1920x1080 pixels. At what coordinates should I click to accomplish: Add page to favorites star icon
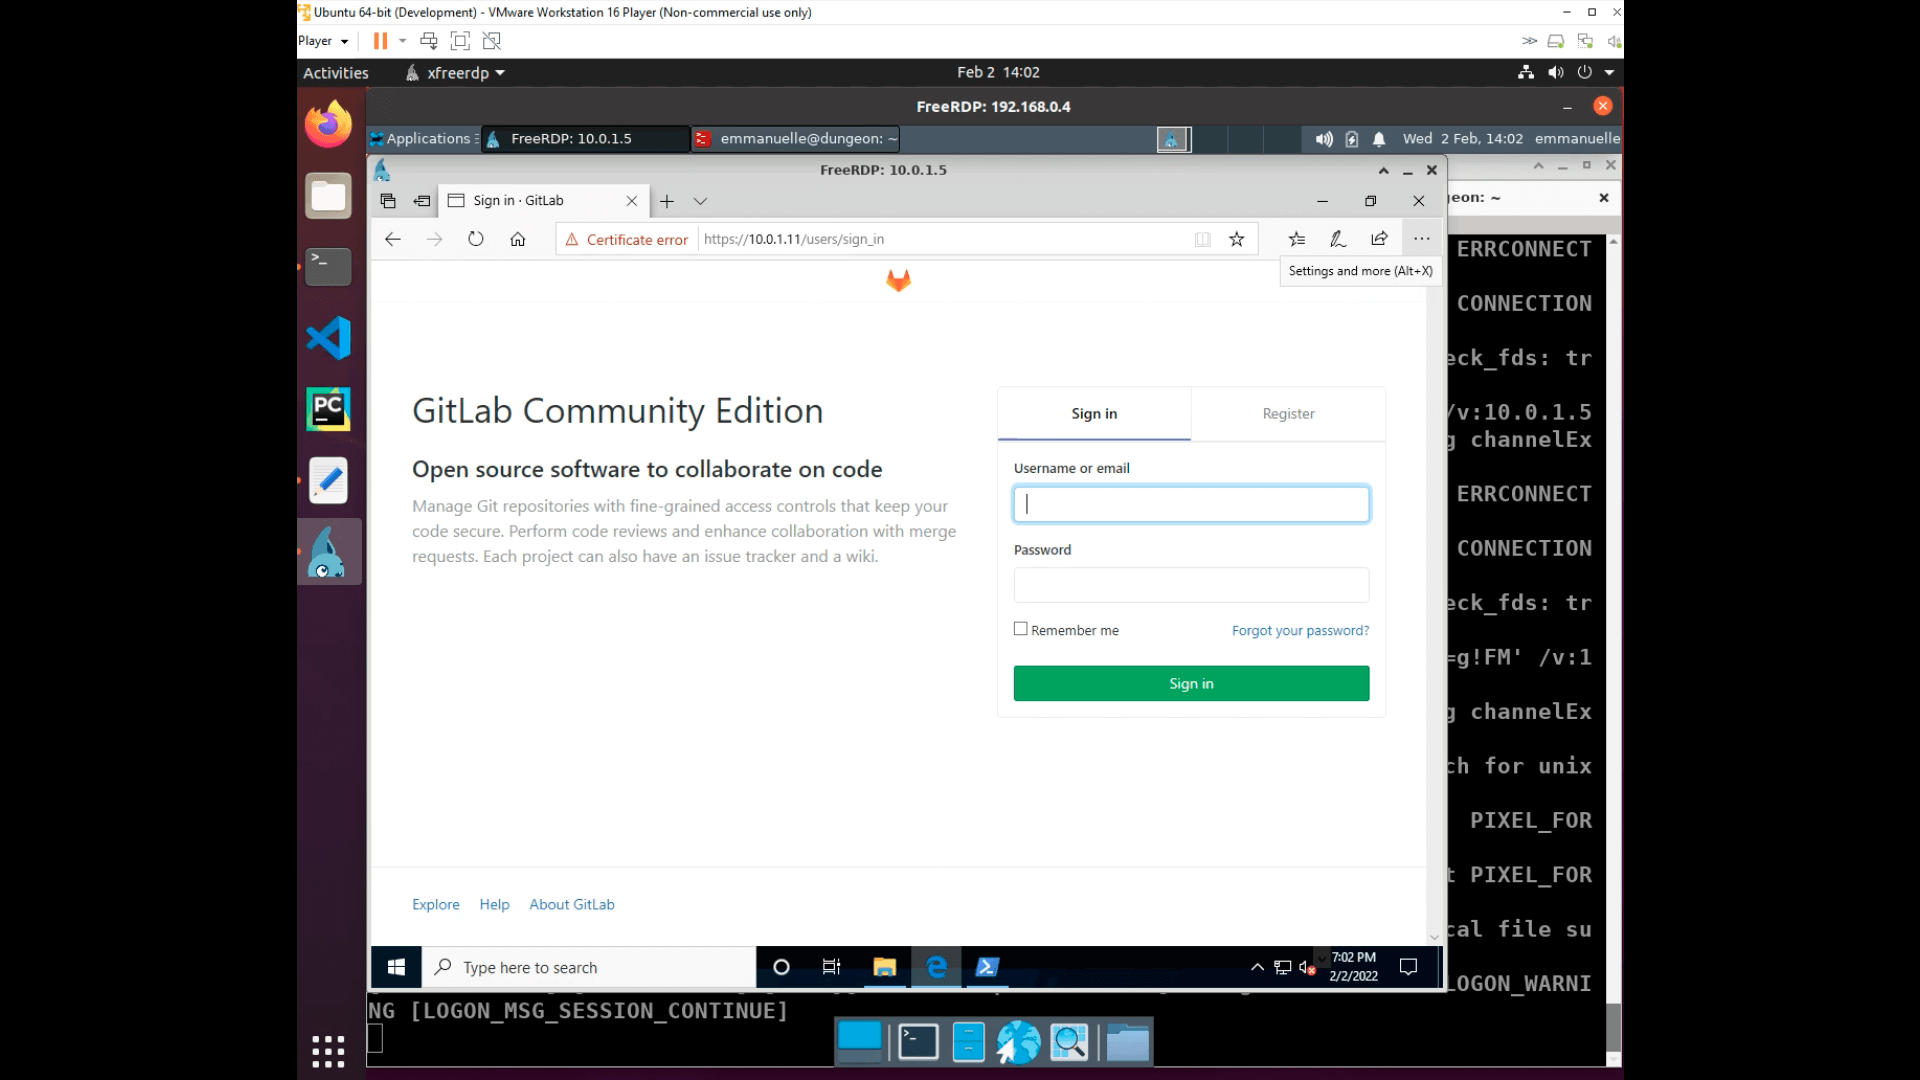coord(1237,239)
